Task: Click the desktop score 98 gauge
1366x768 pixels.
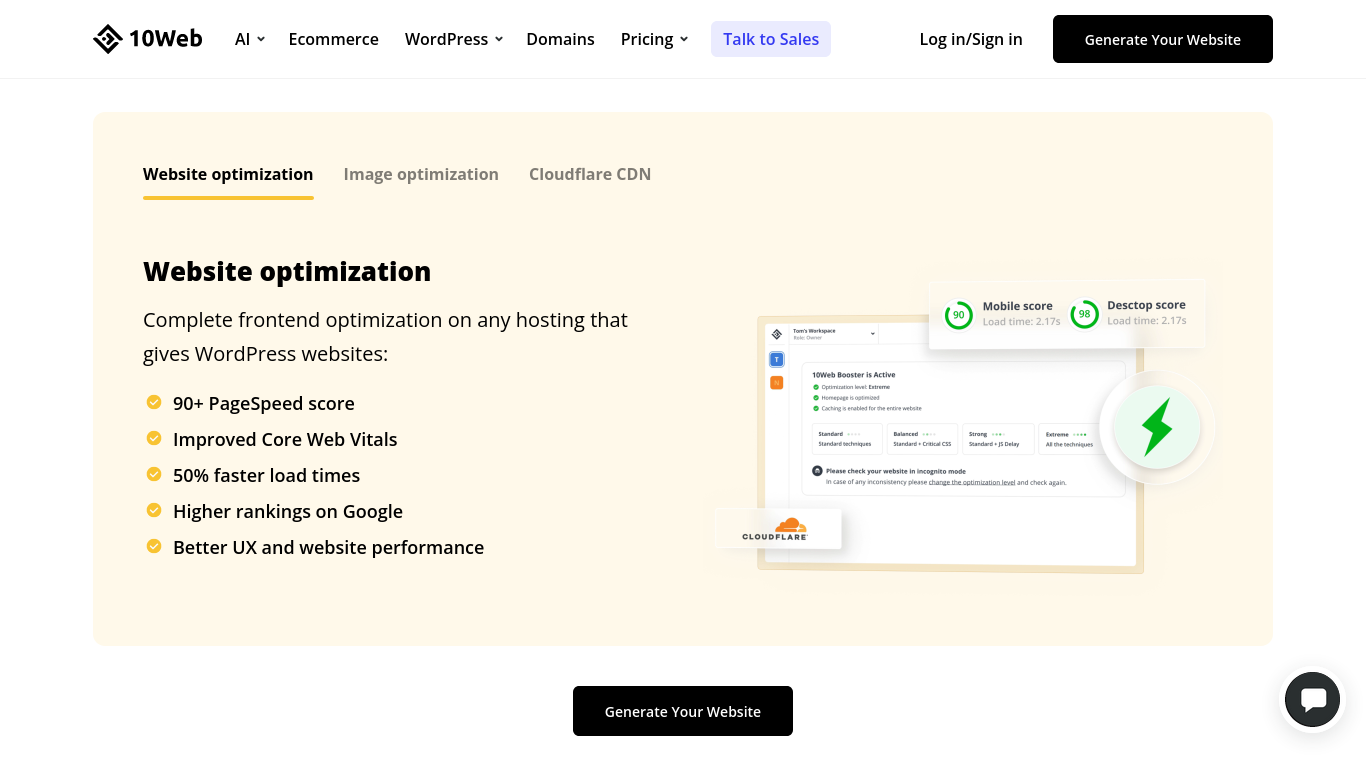Action: tap(1084, 314)
